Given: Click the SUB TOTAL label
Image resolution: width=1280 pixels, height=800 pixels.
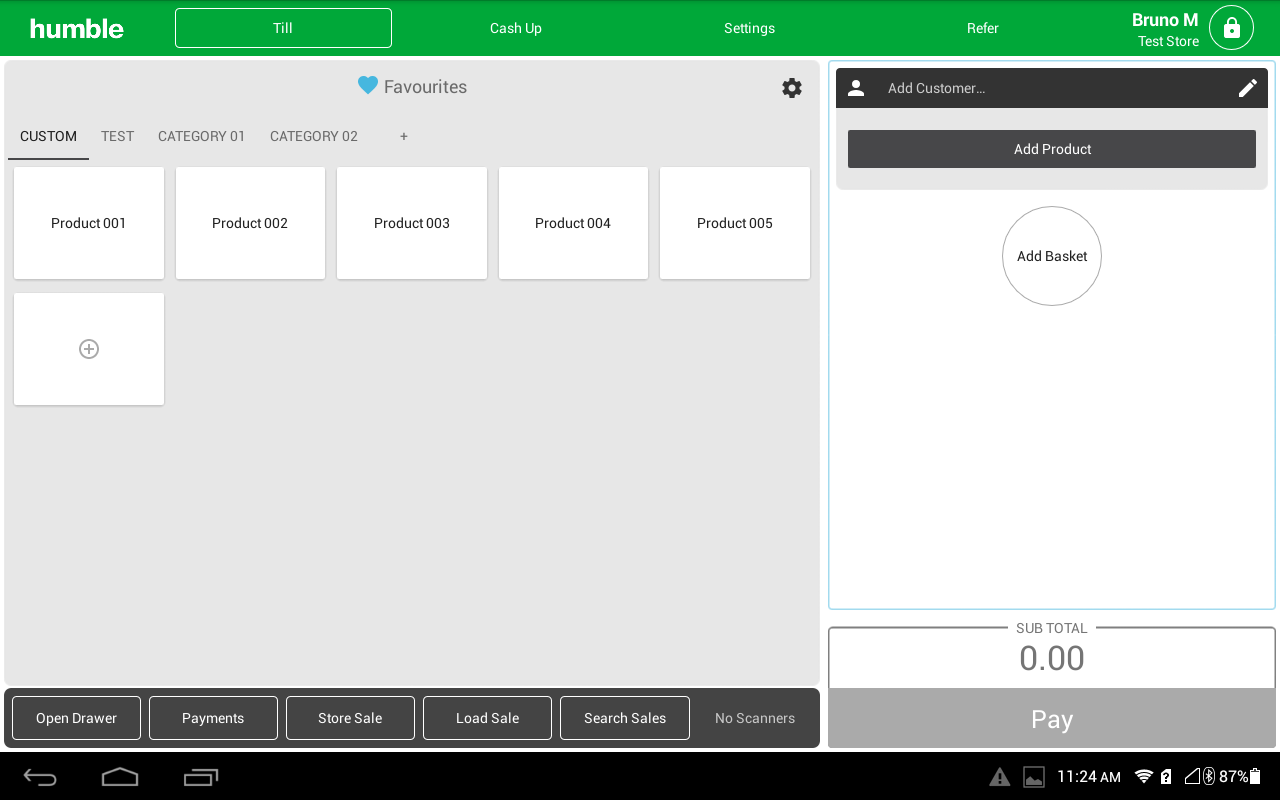Looking at the screenshot, I should click(x=1052, y=628).
